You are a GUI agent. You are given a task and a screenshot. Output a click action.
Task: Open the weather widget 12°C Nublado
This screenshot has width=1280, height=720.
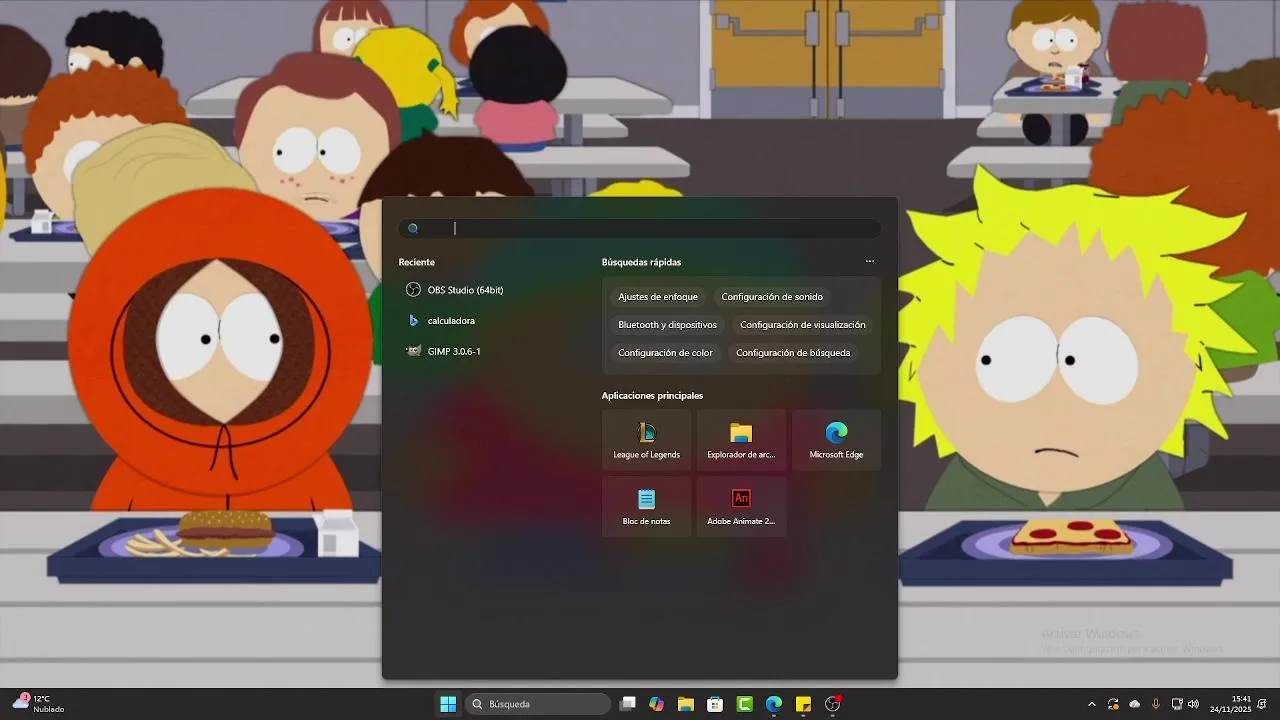pyautogui.click(x=40, y=704)
